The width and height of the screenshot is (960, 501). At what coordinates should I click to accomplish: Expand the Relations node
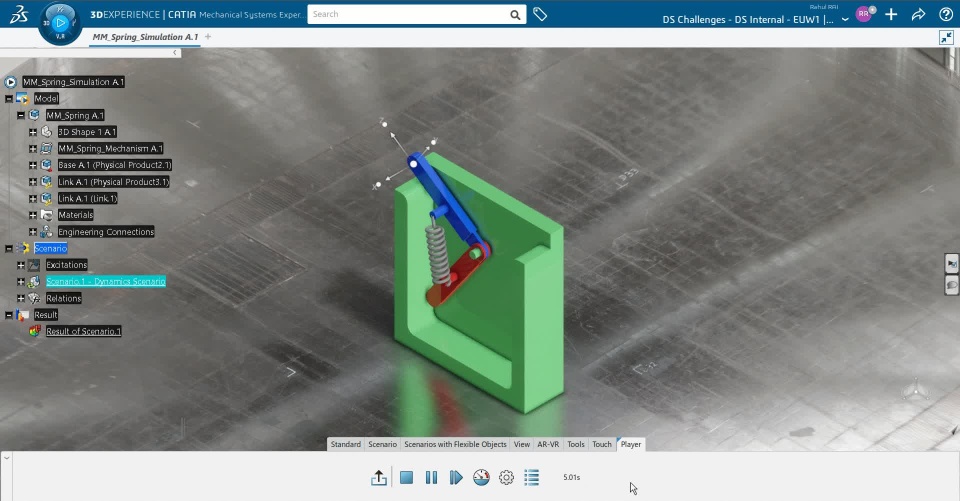tap(21, 298)
